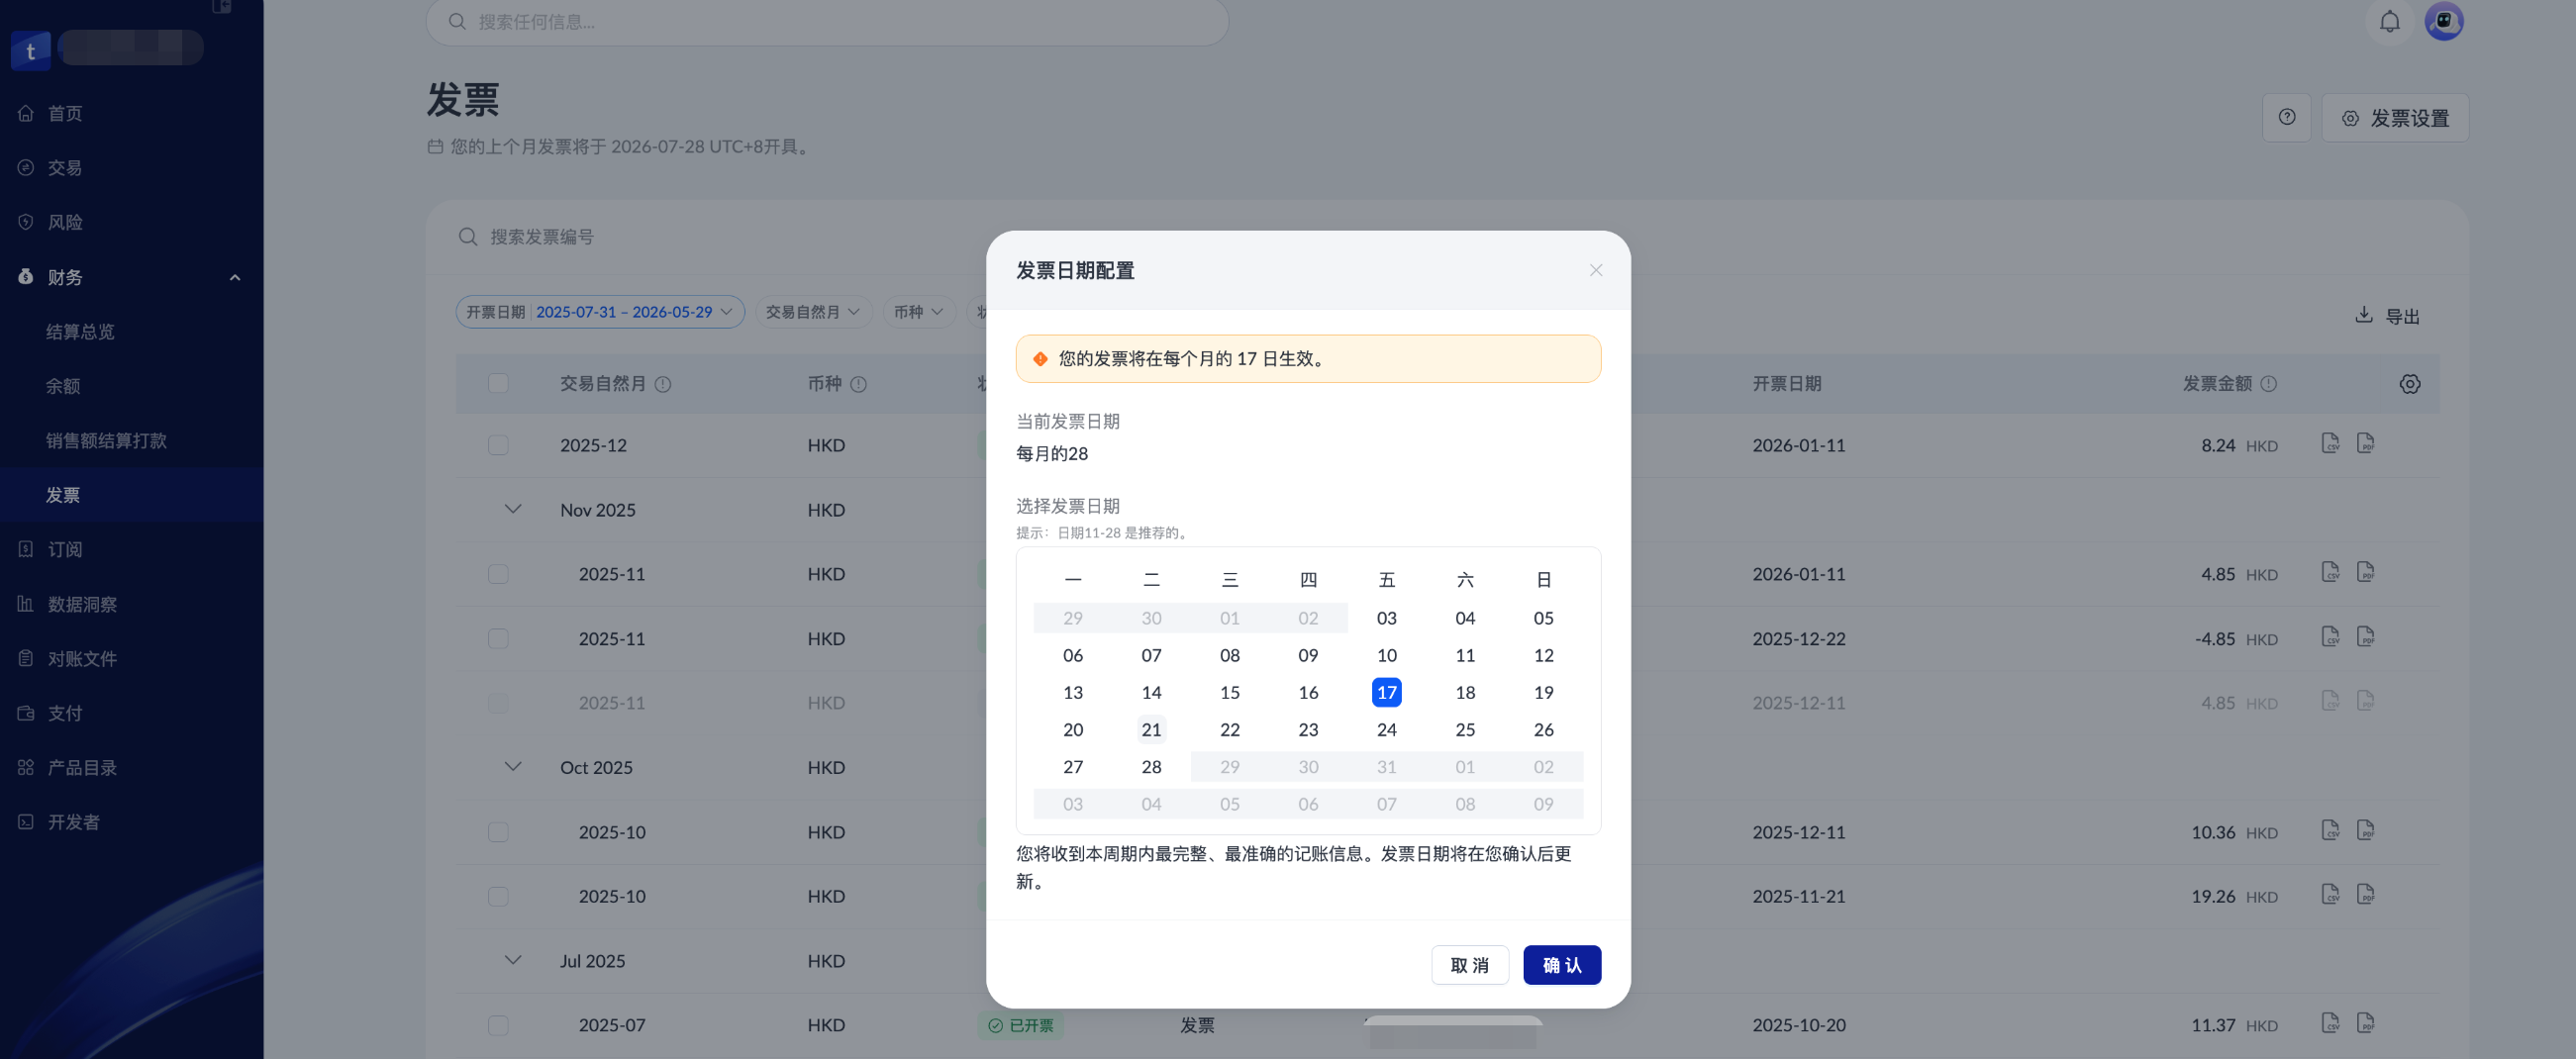
Task: Click the info icon beside 交易自然月 header
Action: click(662, 384)
